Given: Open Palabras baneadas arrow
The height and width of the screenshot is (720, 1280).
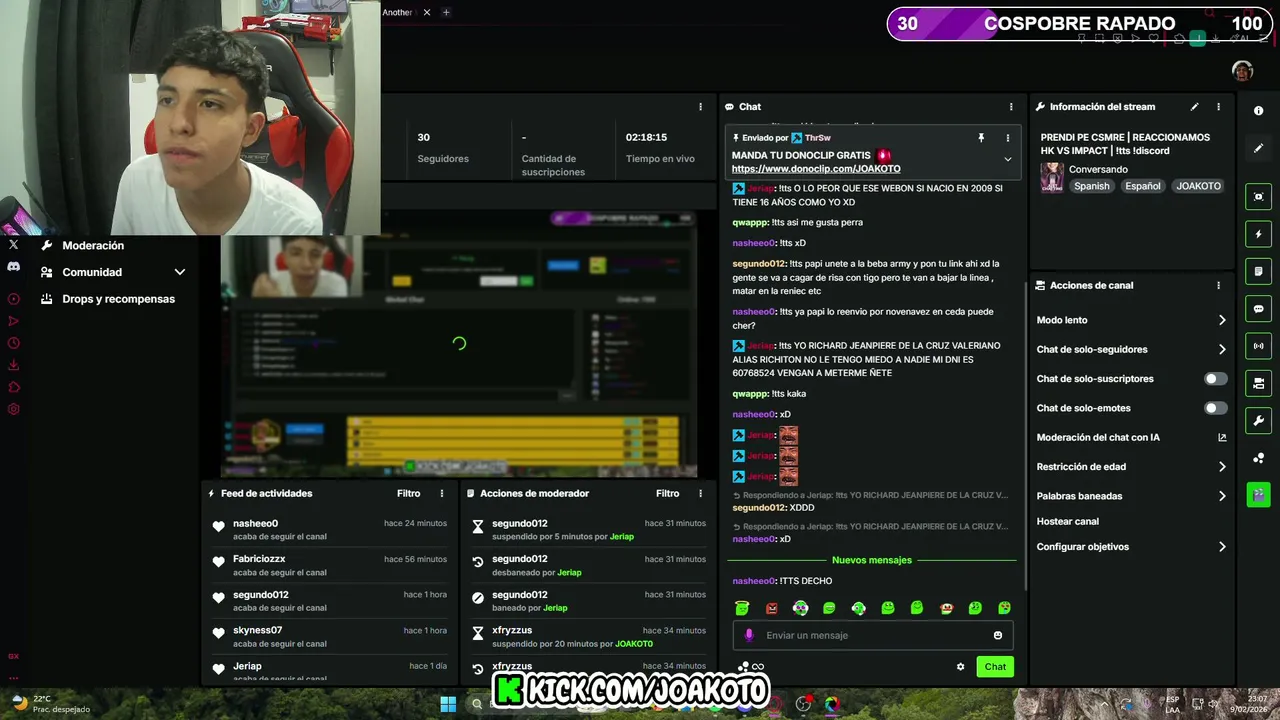Looking at the screenshot, I should coord(1221,496).
